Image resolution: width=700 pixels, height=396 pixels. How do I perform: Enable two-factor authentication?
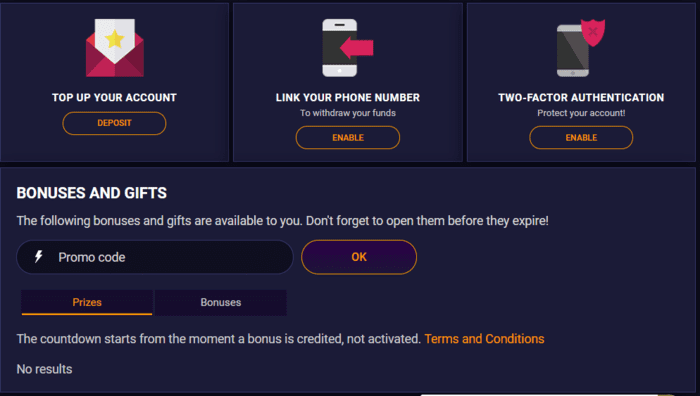[x=581, y=138]
